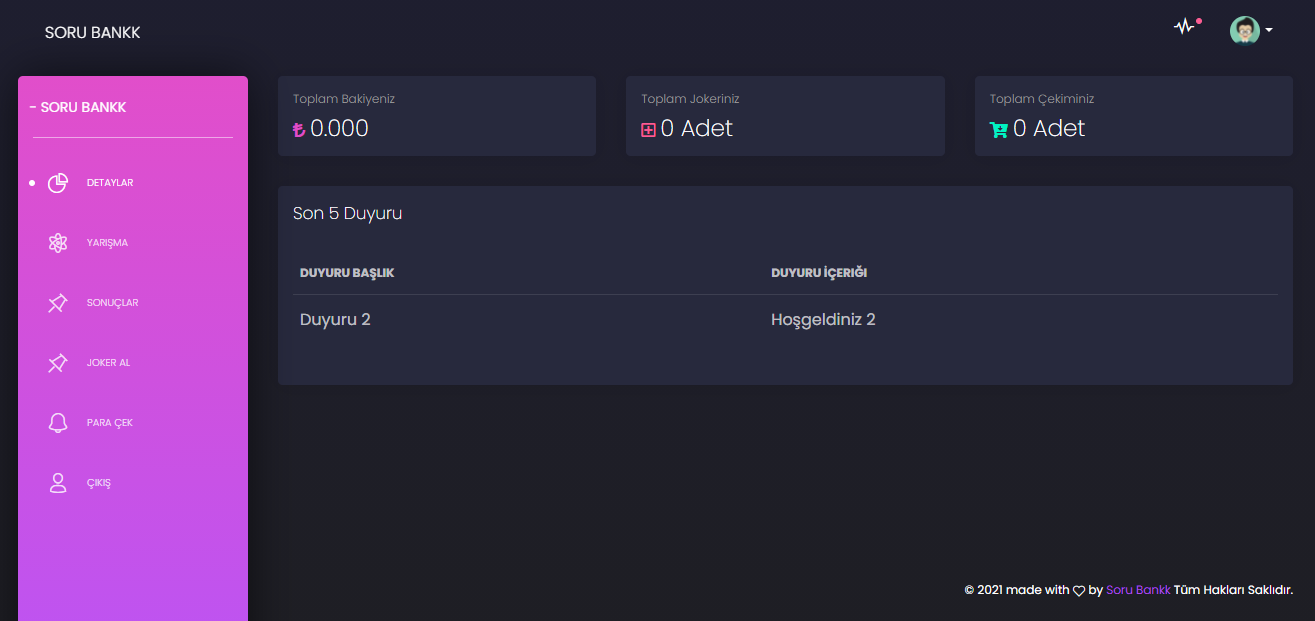Click the pie chart icon beside DETAYLAR
The width and height of the screenshot is (1315, 621).
tap(58, 183)
